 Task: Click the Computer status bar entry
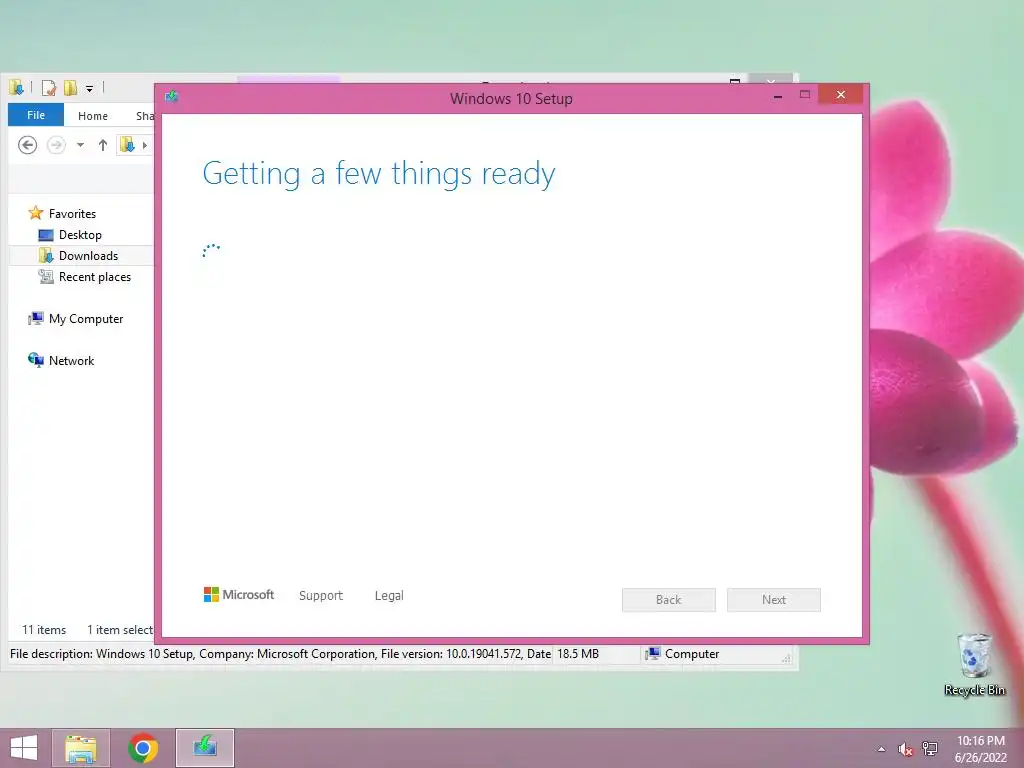coord(682,654)
